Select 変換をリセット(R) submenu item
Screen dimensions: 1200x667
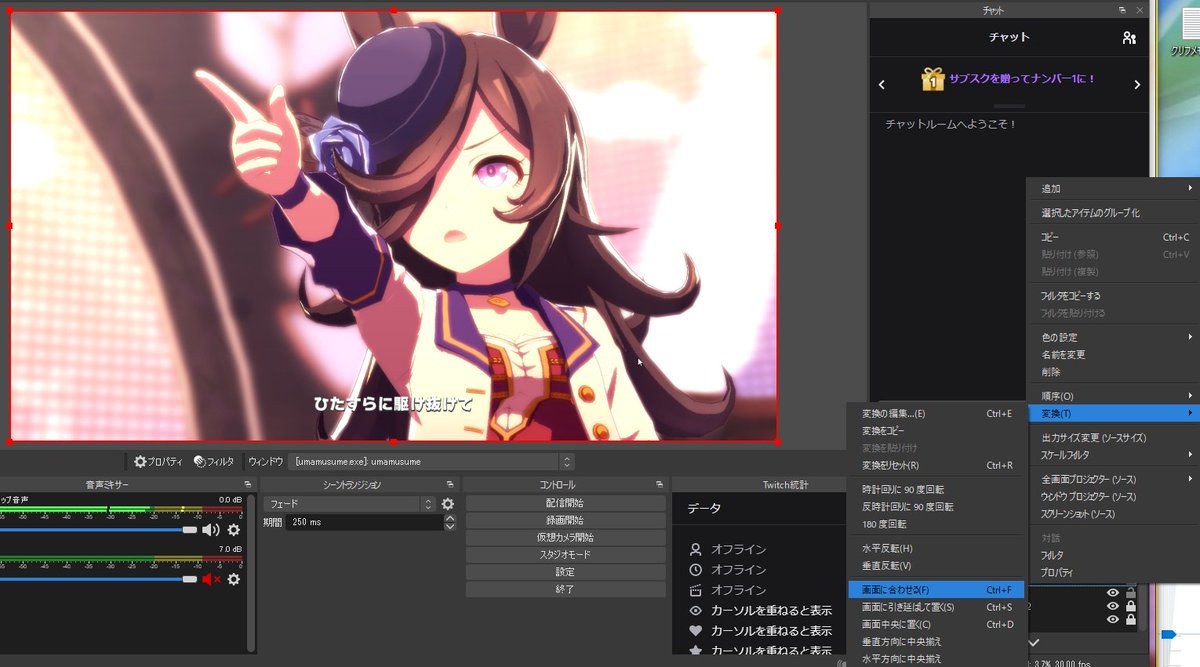pos(936,465)
